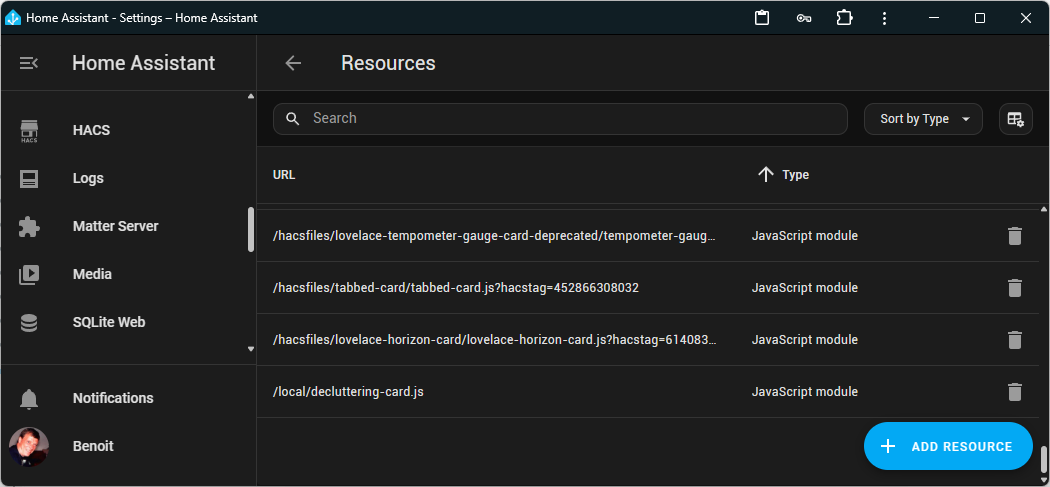Open the three-dot menu in title bar

[885, 18]
